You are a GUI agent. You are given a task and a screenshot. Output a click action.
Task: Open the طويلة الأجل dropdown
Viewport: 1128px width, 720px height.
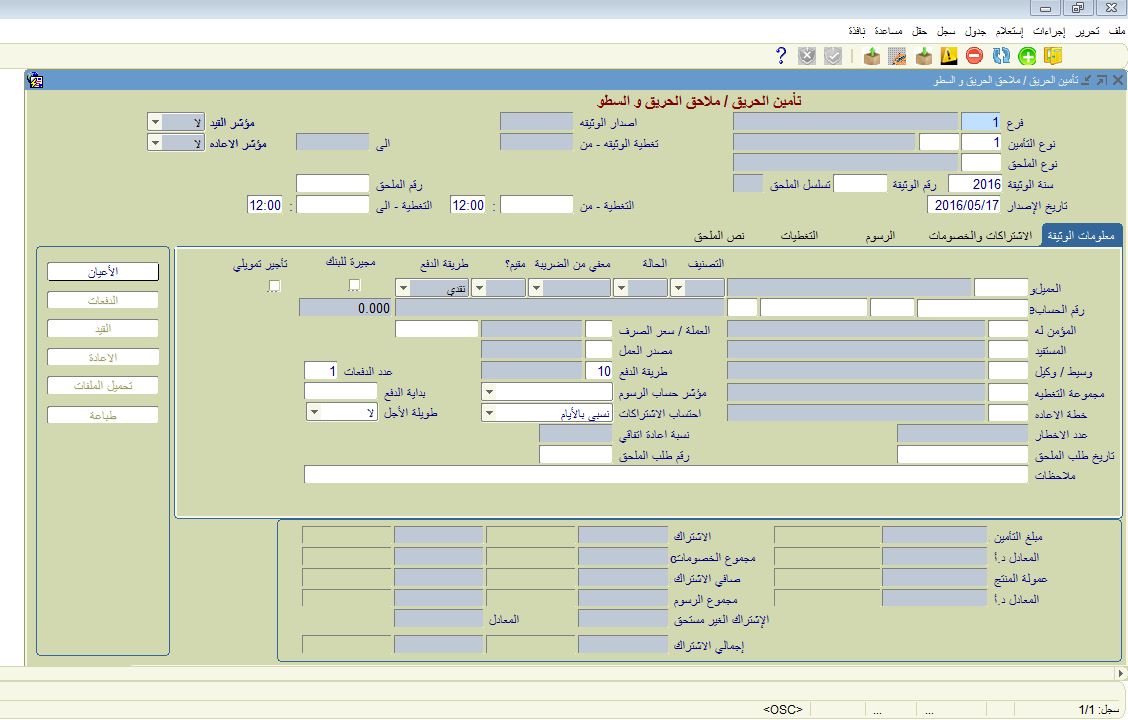(314, 413)
